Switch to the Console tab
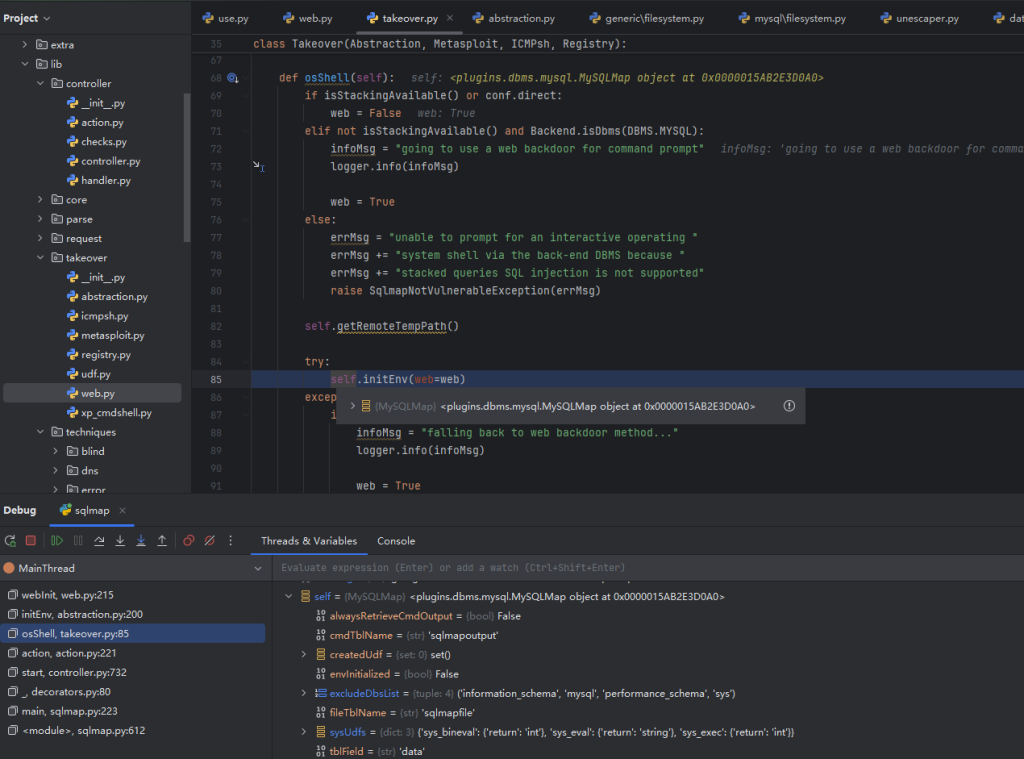Screen dimensions: 1024x759 click(x=396, y=541)
